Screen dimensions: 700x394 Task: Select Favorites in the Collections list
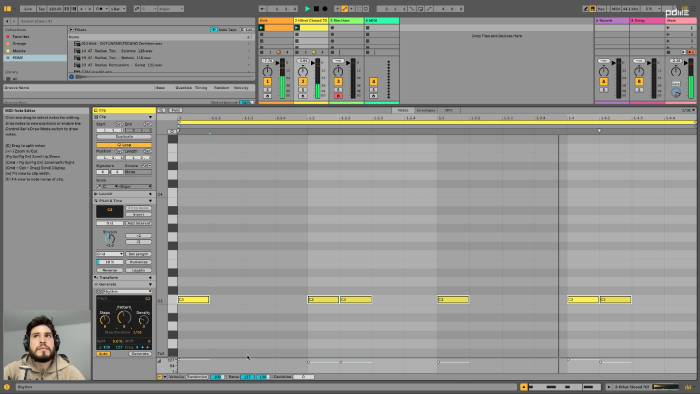[21, 37]
